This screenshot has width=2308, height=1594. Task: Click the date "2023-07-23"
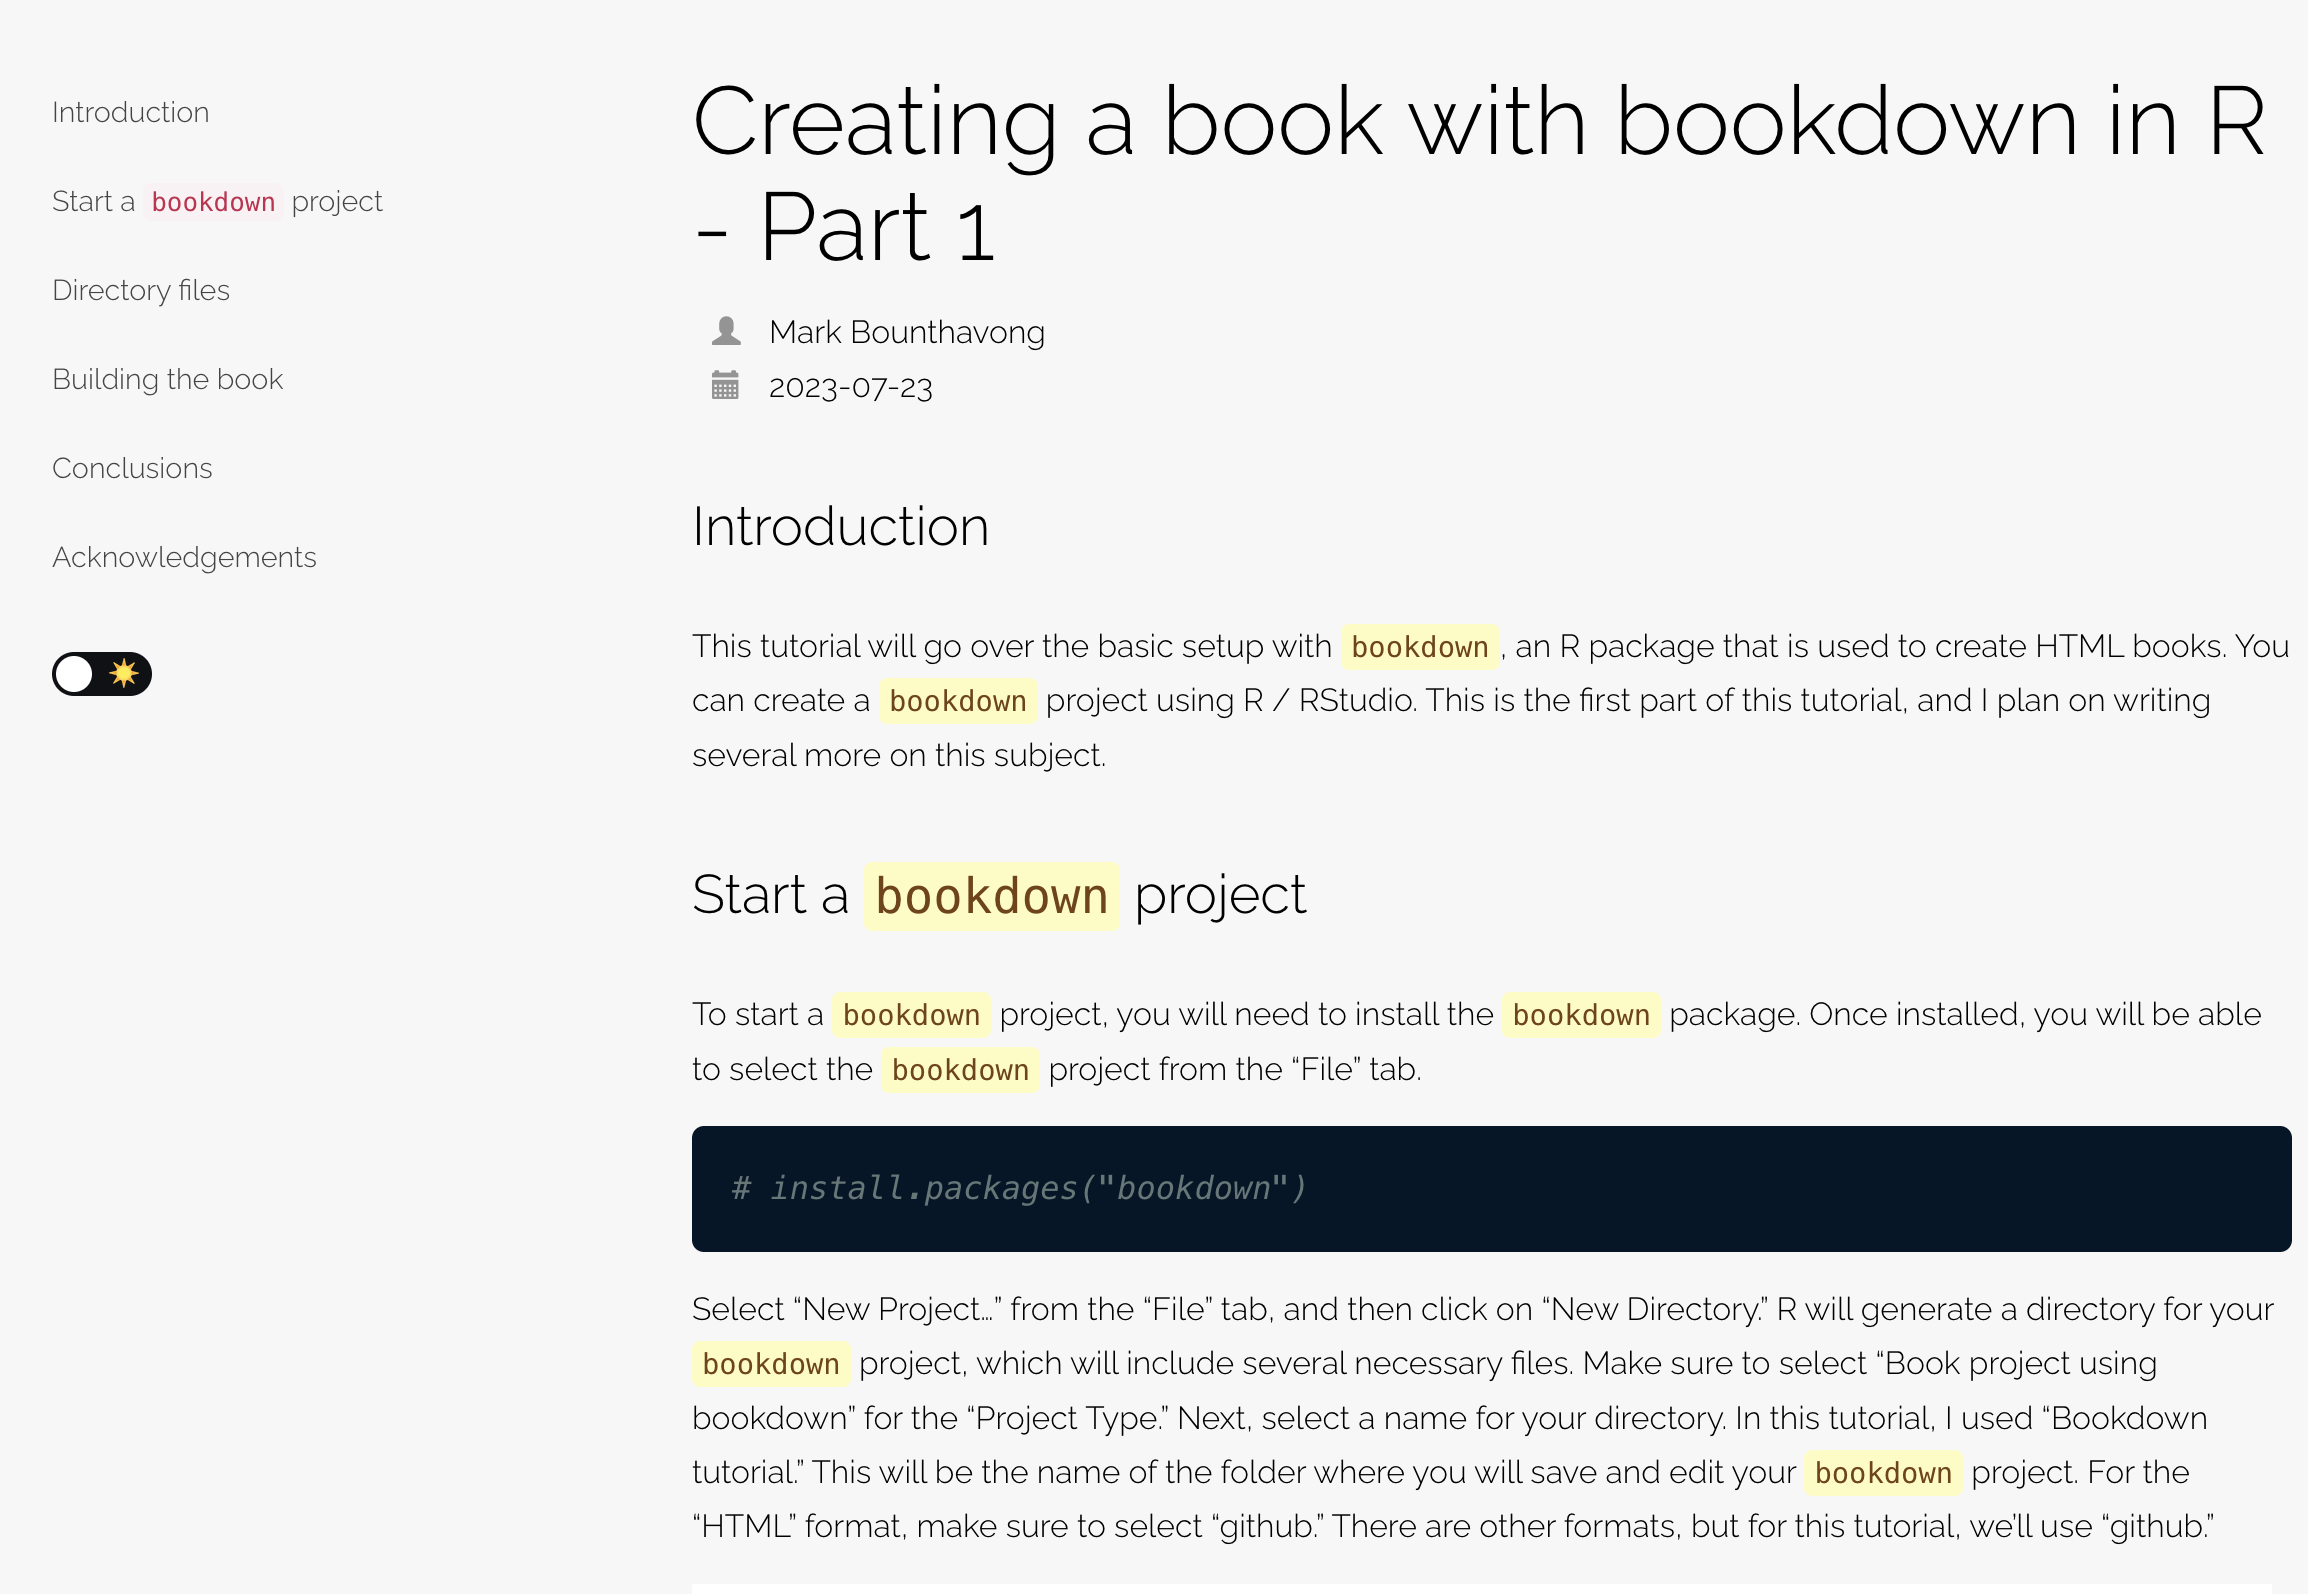pyautogui.click(x=849, y=387)
